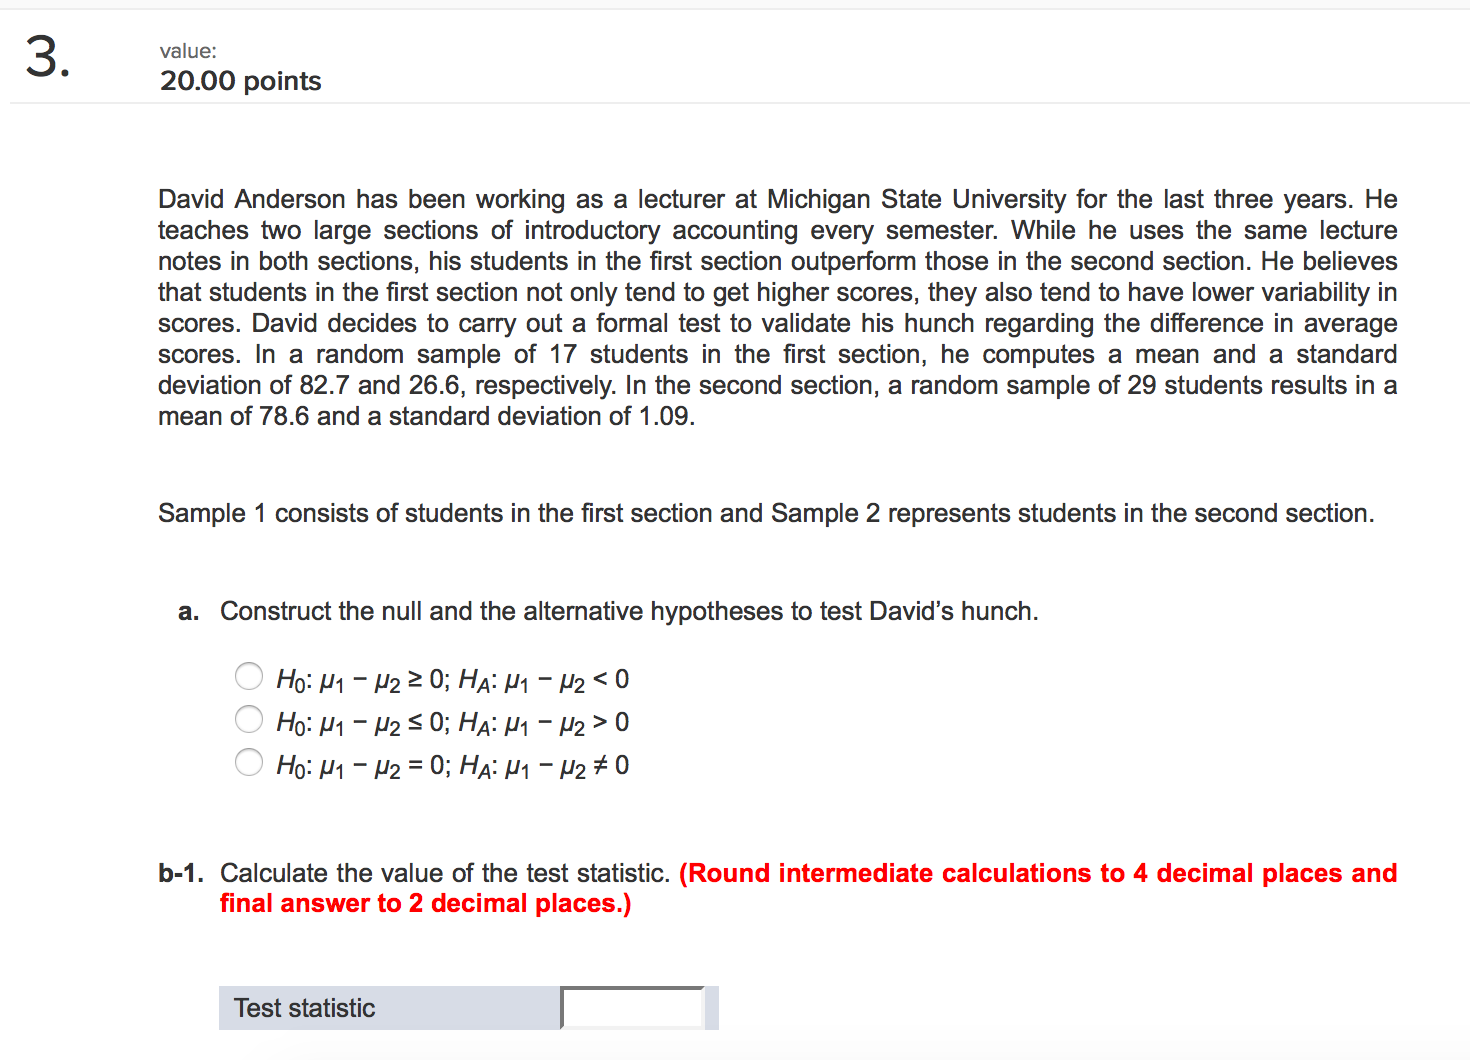This screenshot has width=1470, height=1060.
Task: Click the 20.00 points heading
Action: (241, 81)
